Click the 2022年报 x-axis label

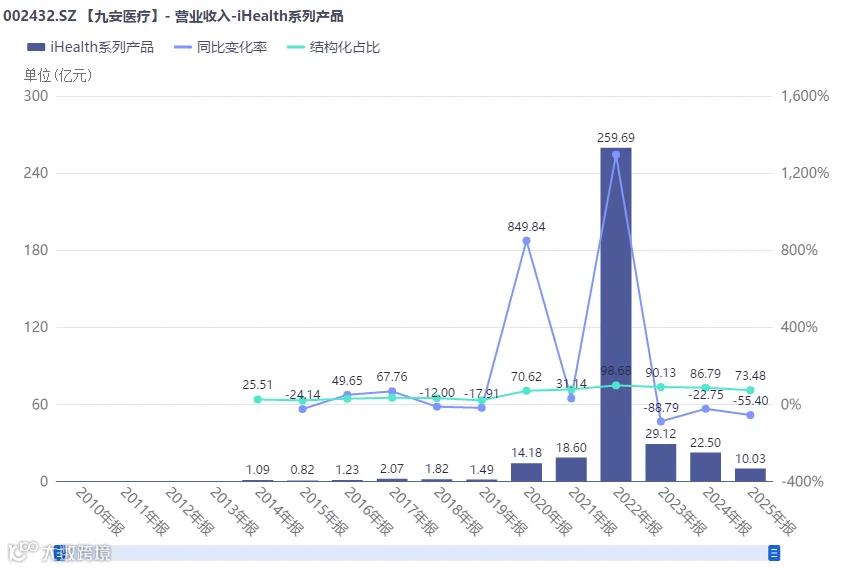click(638, 511)
